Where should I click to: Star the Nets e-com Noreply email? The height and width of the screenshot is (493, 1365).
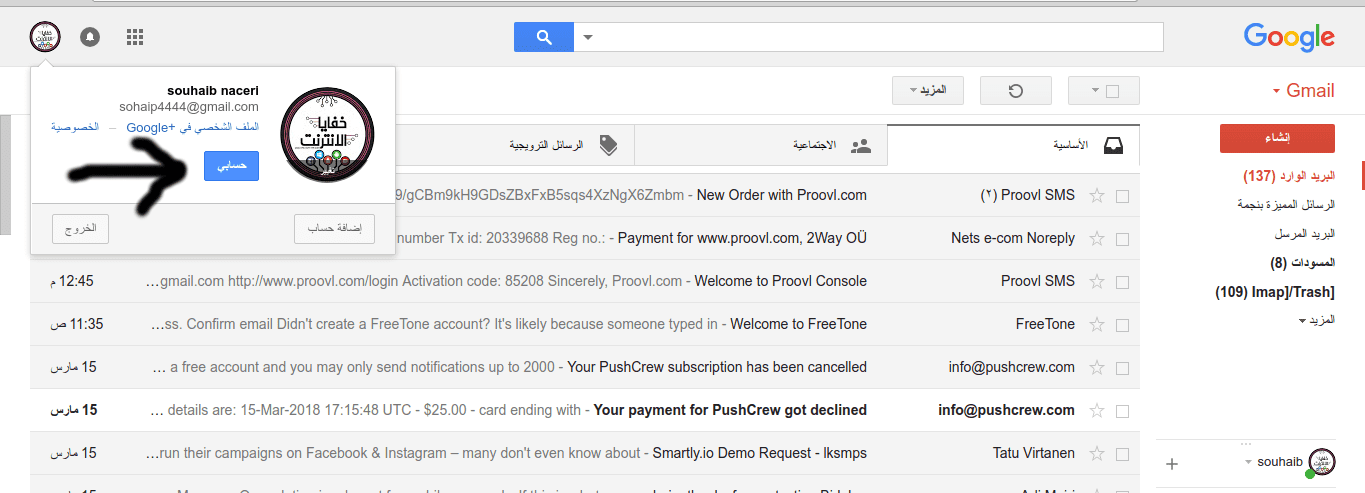(1097, 238)
